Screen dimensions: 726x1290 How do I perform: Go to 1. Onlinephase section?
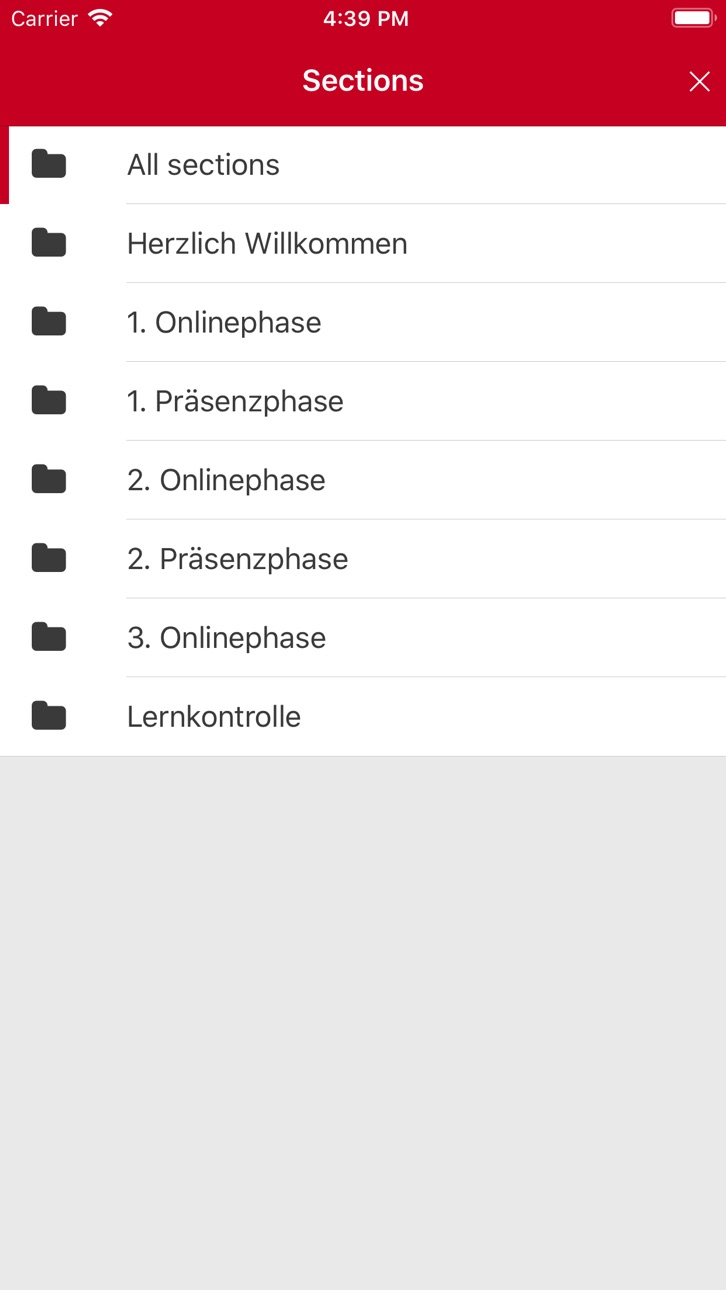[224, 323]
